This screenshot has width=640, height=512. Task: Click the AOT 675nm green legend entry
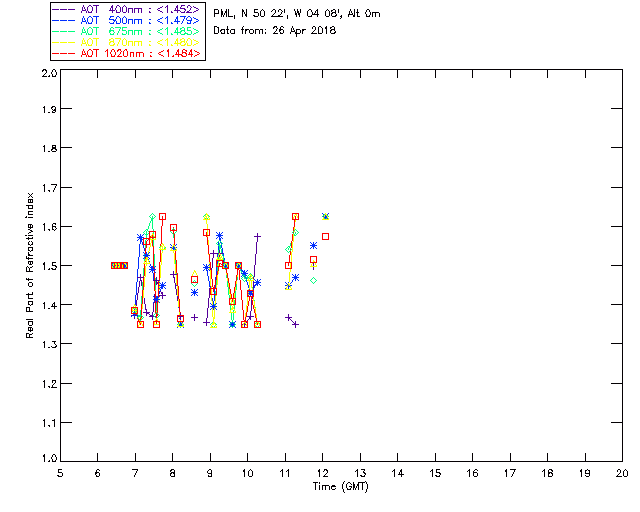click(126, 31)
